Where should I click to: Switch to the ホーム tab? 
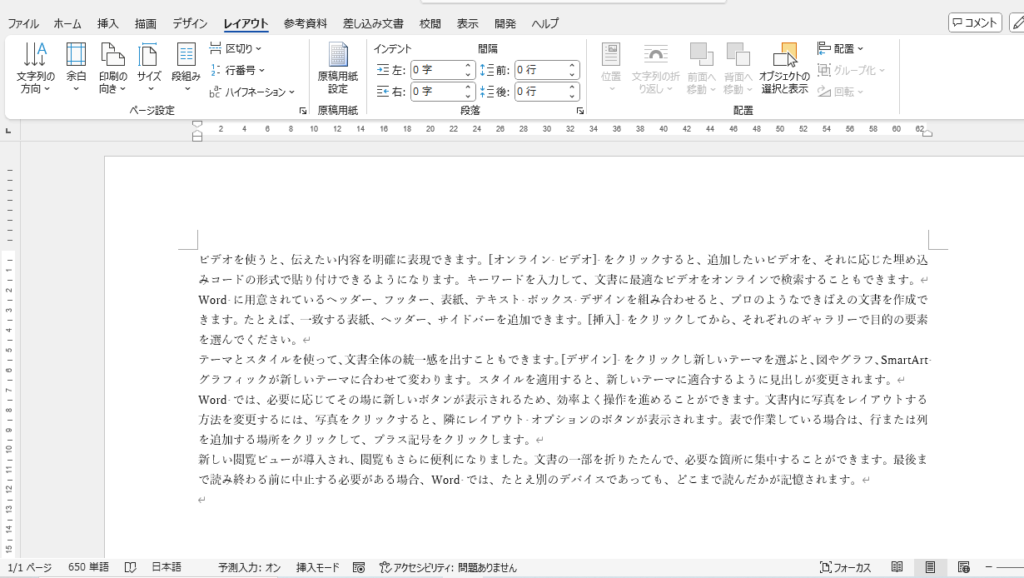[x=67, y=24]
